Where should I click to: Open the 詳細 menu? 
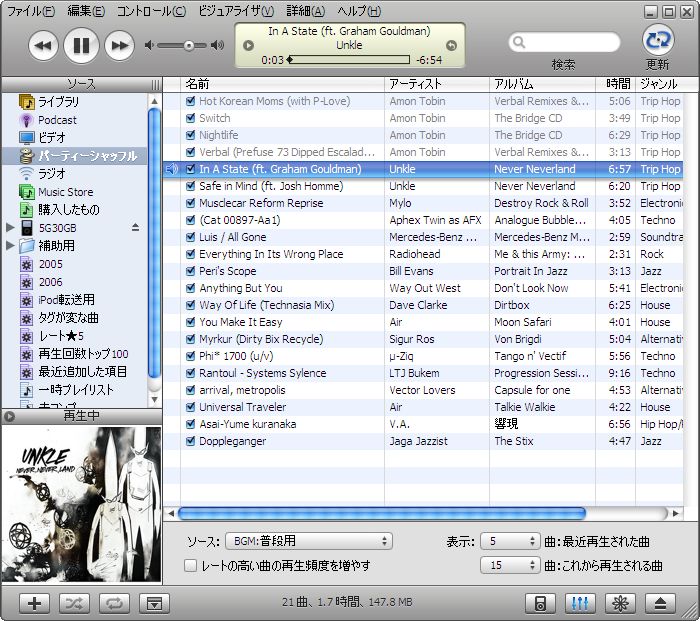[306, 11]
